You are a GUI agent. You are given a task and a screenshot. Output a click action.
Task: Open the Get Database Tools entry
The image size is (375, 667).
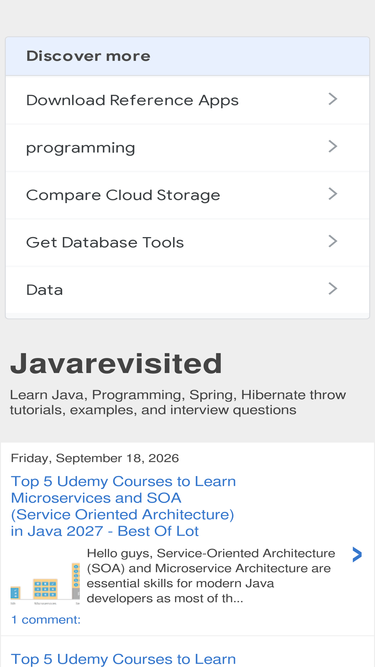tap(188, 242)
